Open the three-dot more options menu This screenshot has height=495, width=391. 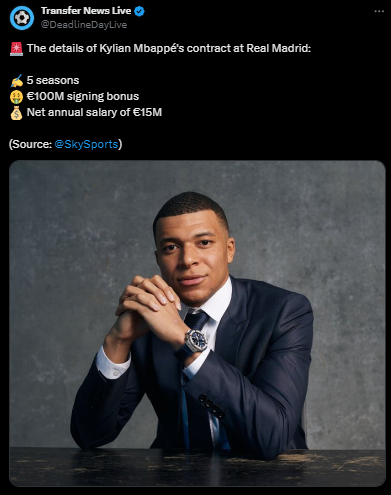(379, 11)
